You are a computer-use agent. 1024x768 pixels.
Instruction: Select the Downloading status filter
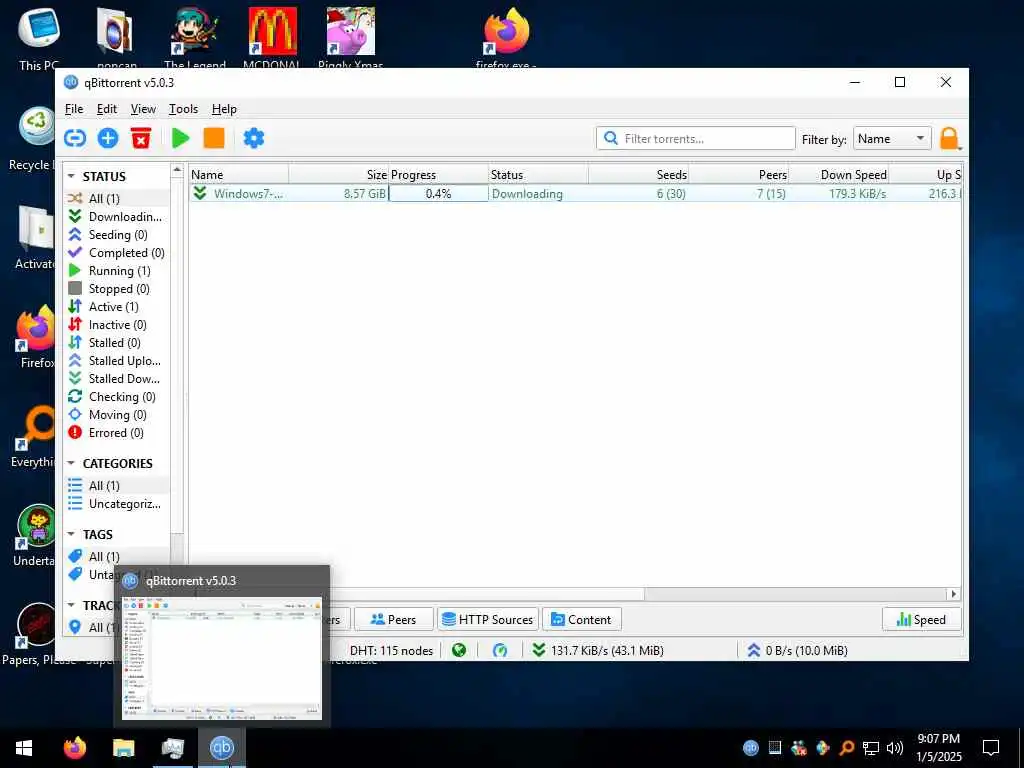[x=117, y=216]
